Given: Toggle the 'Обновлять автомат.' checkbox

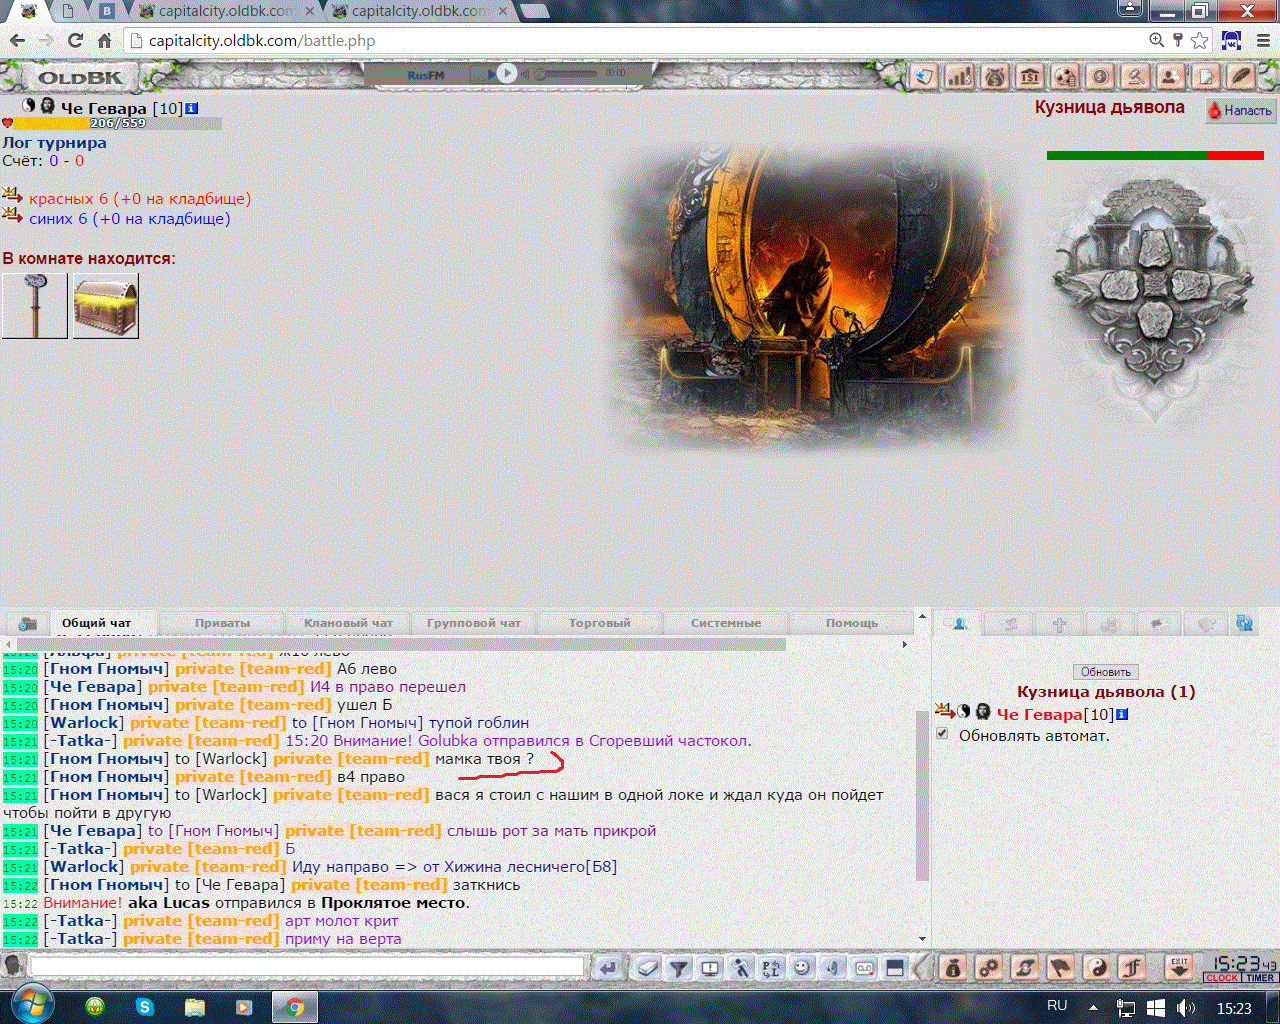Looking at the screenshot, I should (942, 734).
